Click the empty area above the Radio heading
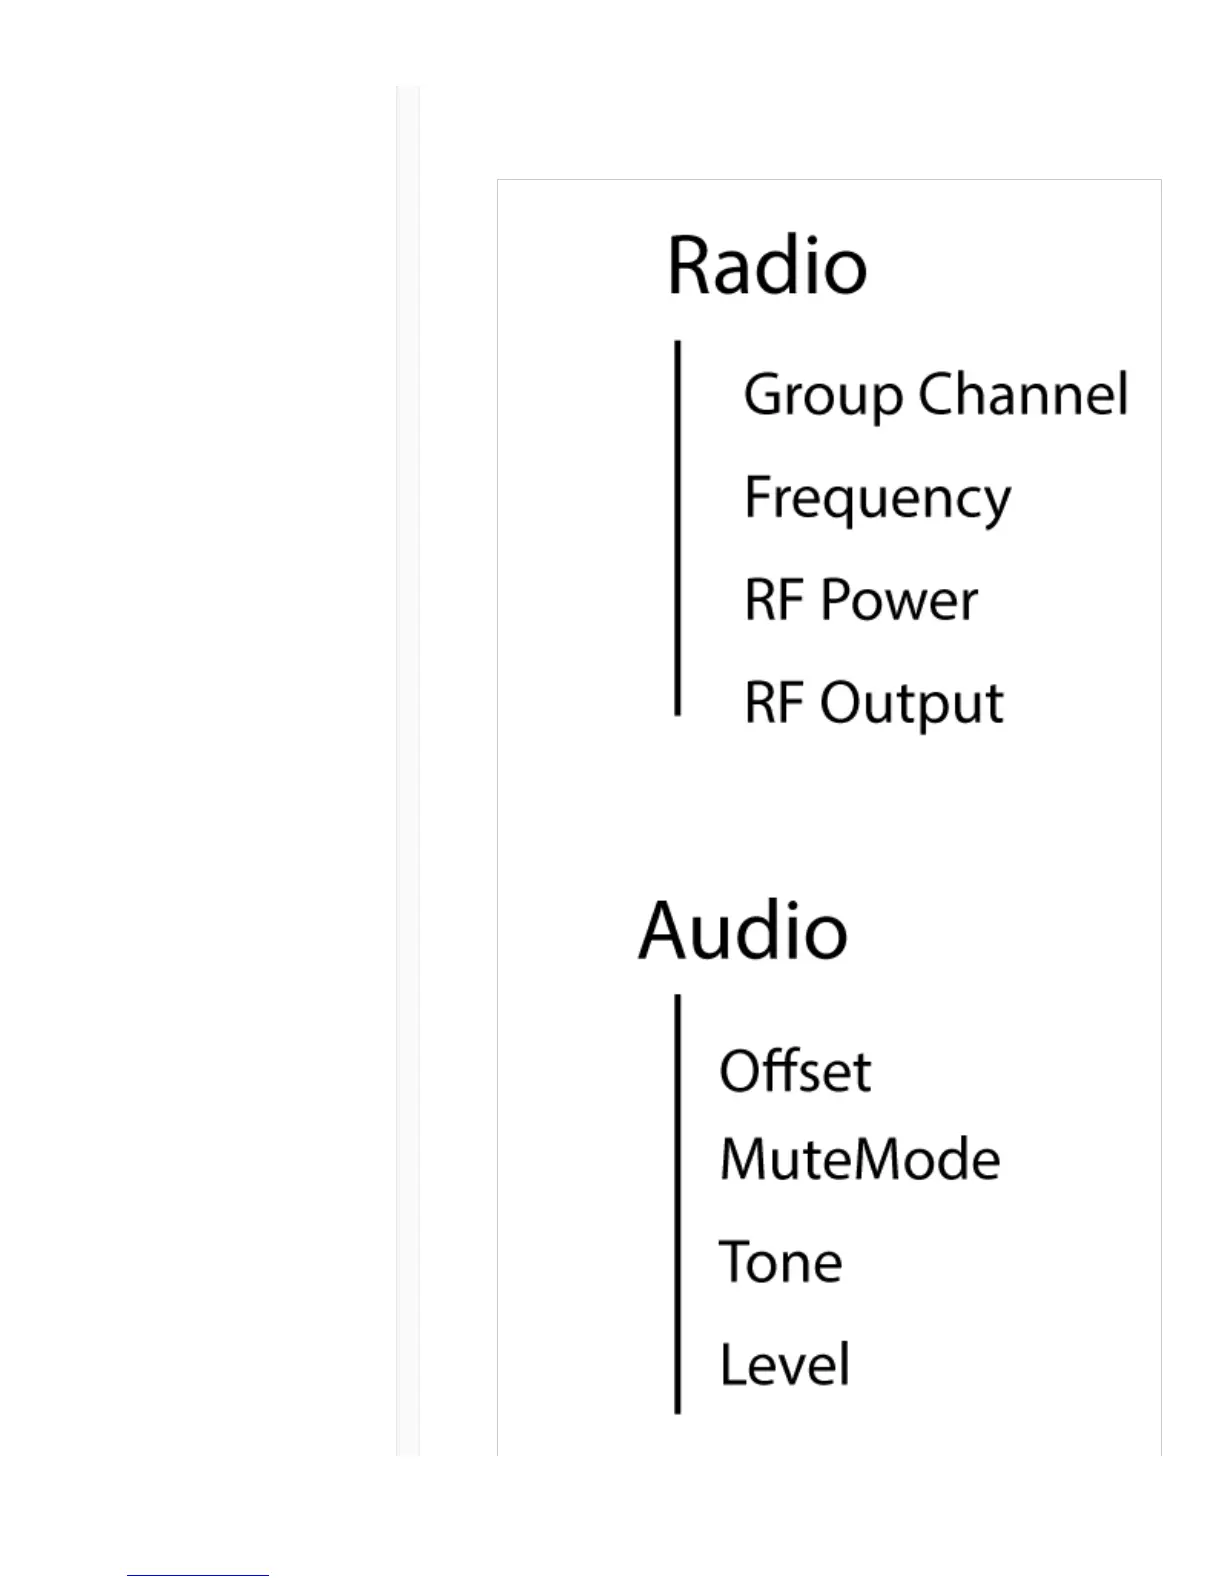 pyautogui.click(x=828, y=204)
